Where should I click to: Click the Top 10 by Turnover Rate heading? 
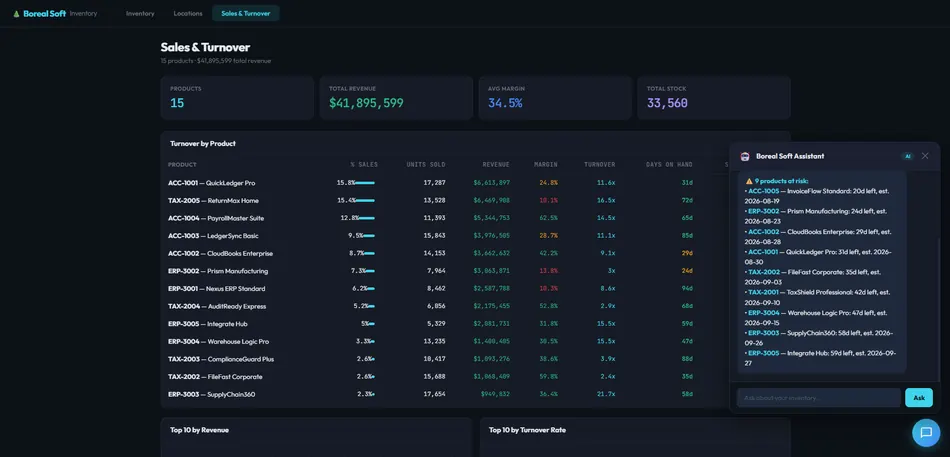528,430
